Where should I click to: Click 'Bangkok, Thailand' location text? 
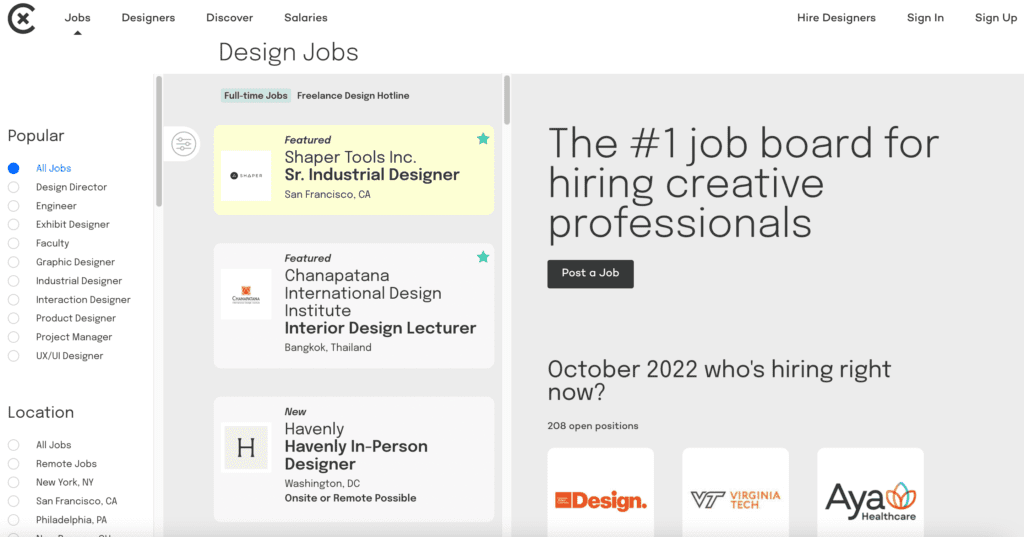point(328,348)
